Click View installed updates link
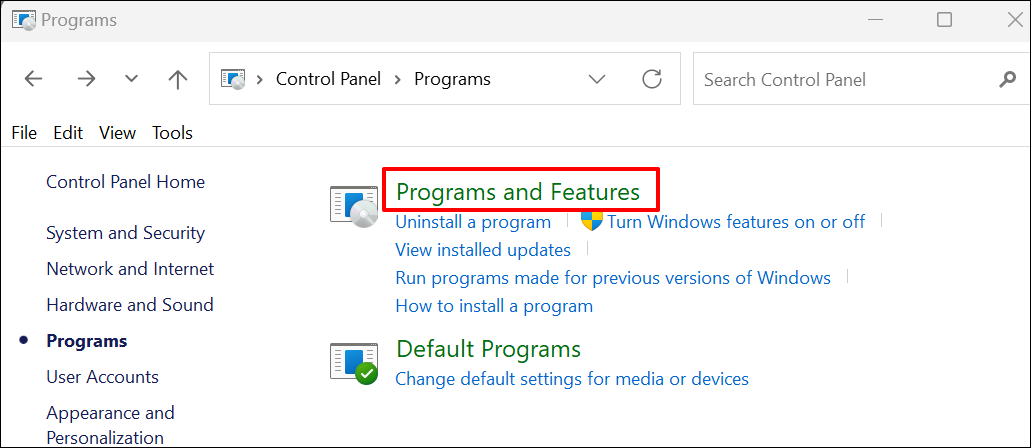 (x=483, y=250)
